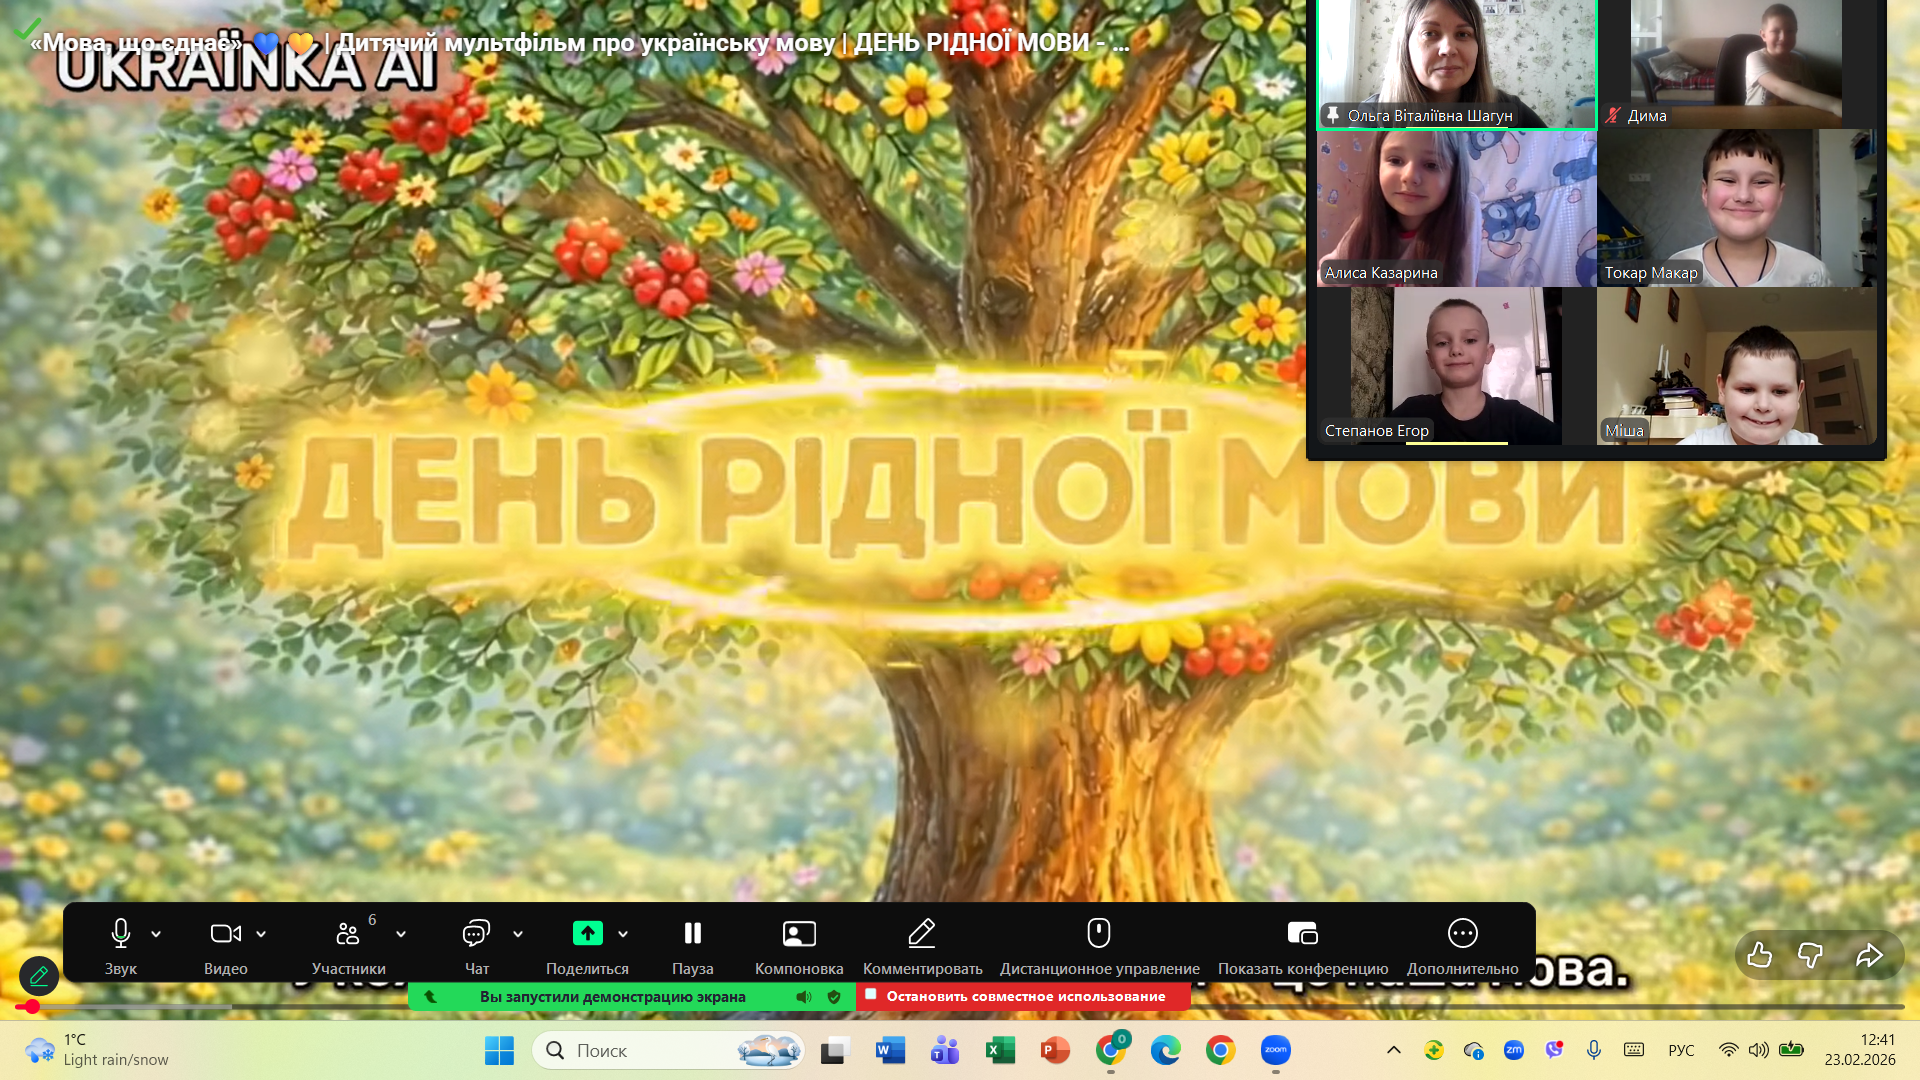The width and height of the screenshot is (1920, 1080).
Task: Click Остановить совместное использование button
Action: (1023, 996)
